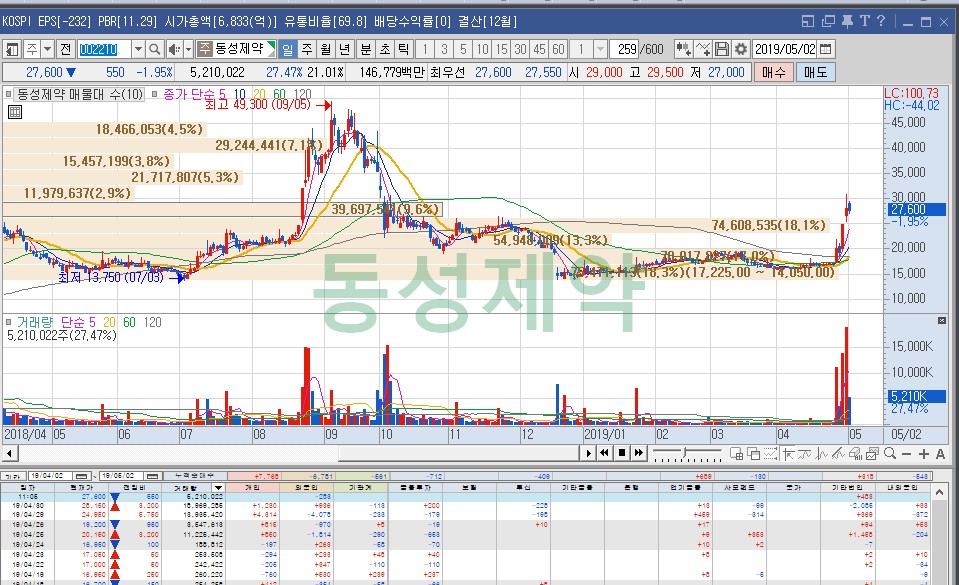959x585 pixels.
Task: Pin the window with pushpin icon
Action: coord(847,21)
